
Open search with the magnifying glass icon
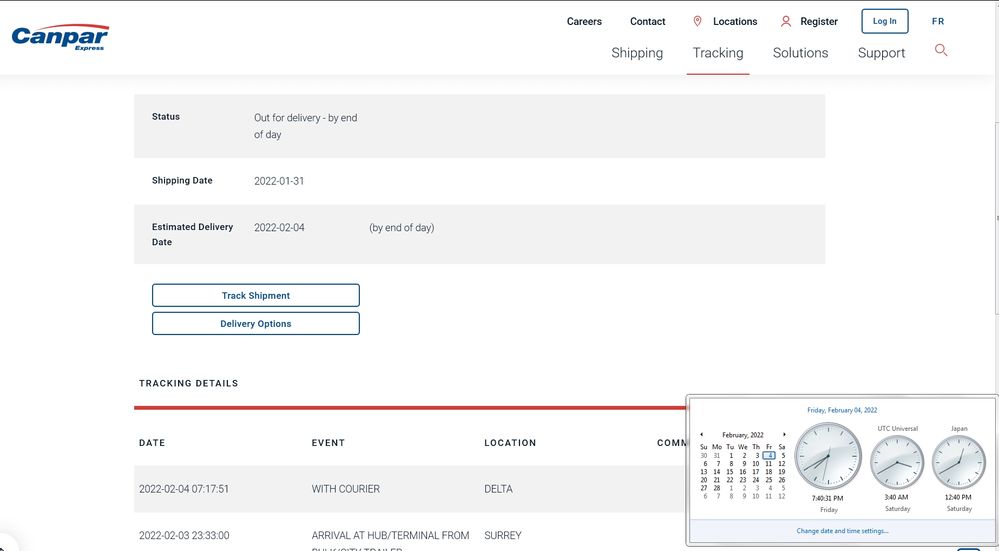pos(940,50)
